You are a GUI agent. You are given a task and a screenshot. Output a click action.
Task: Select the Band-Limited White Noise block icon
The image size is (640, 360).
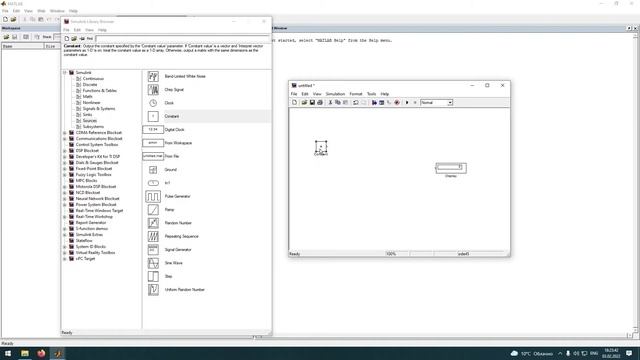click(x=153, y=76)
